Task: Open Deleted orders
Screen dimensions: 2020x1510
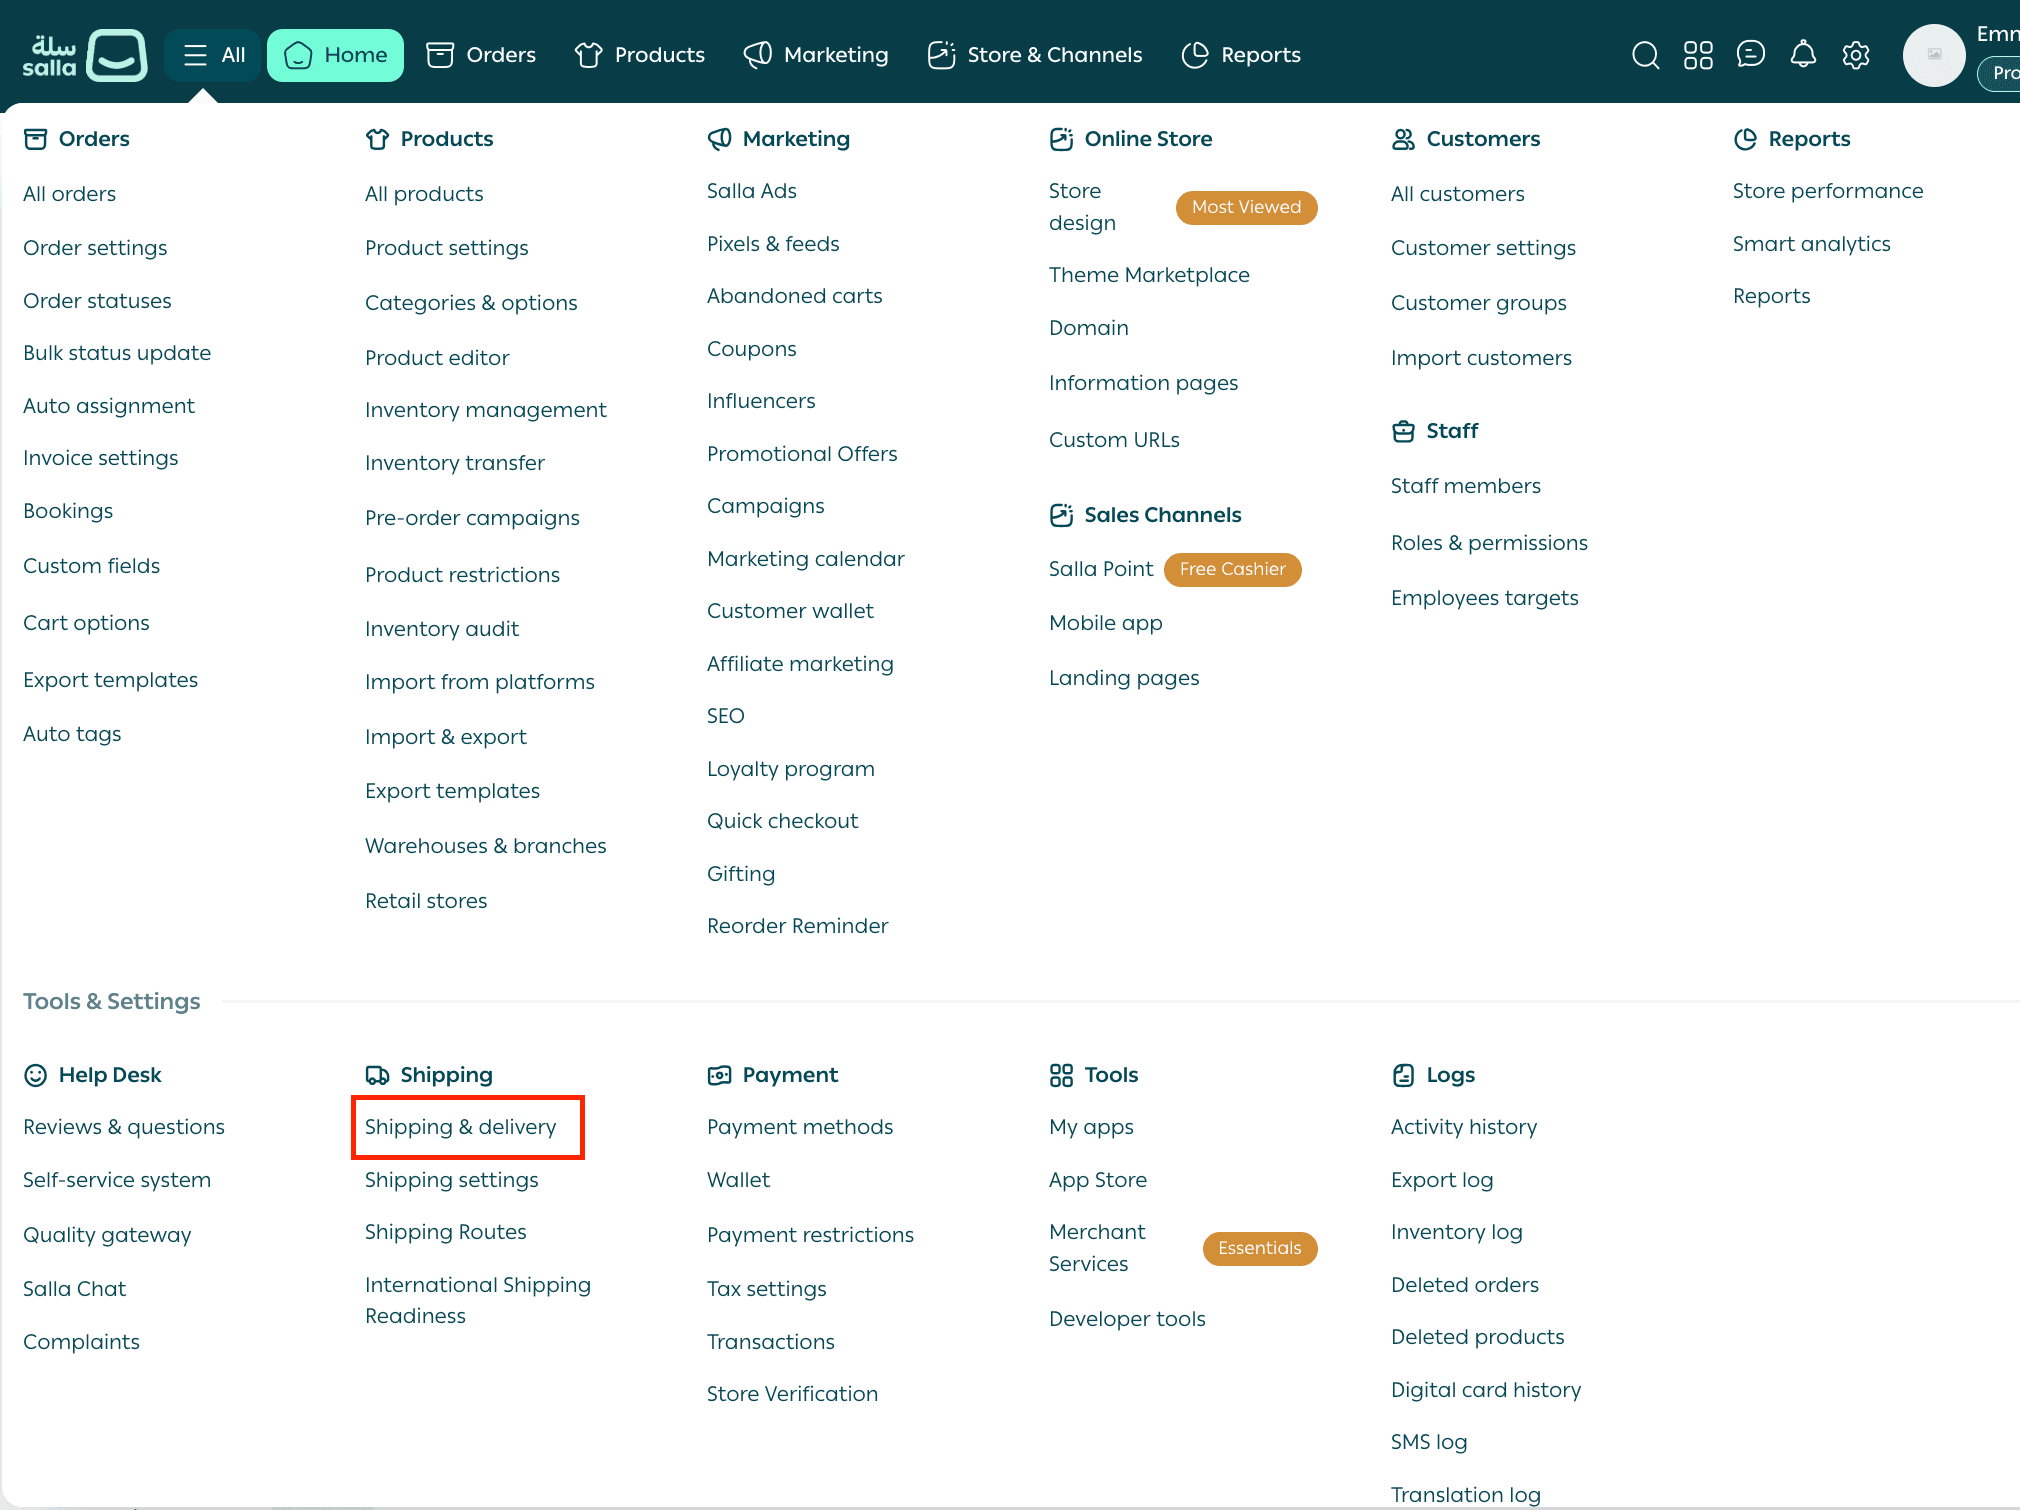Action: [x=1464, y=1285]
